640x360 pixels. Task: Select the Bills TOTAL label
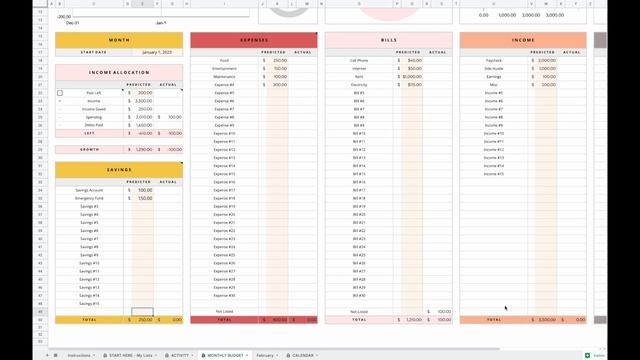(359, 320)
